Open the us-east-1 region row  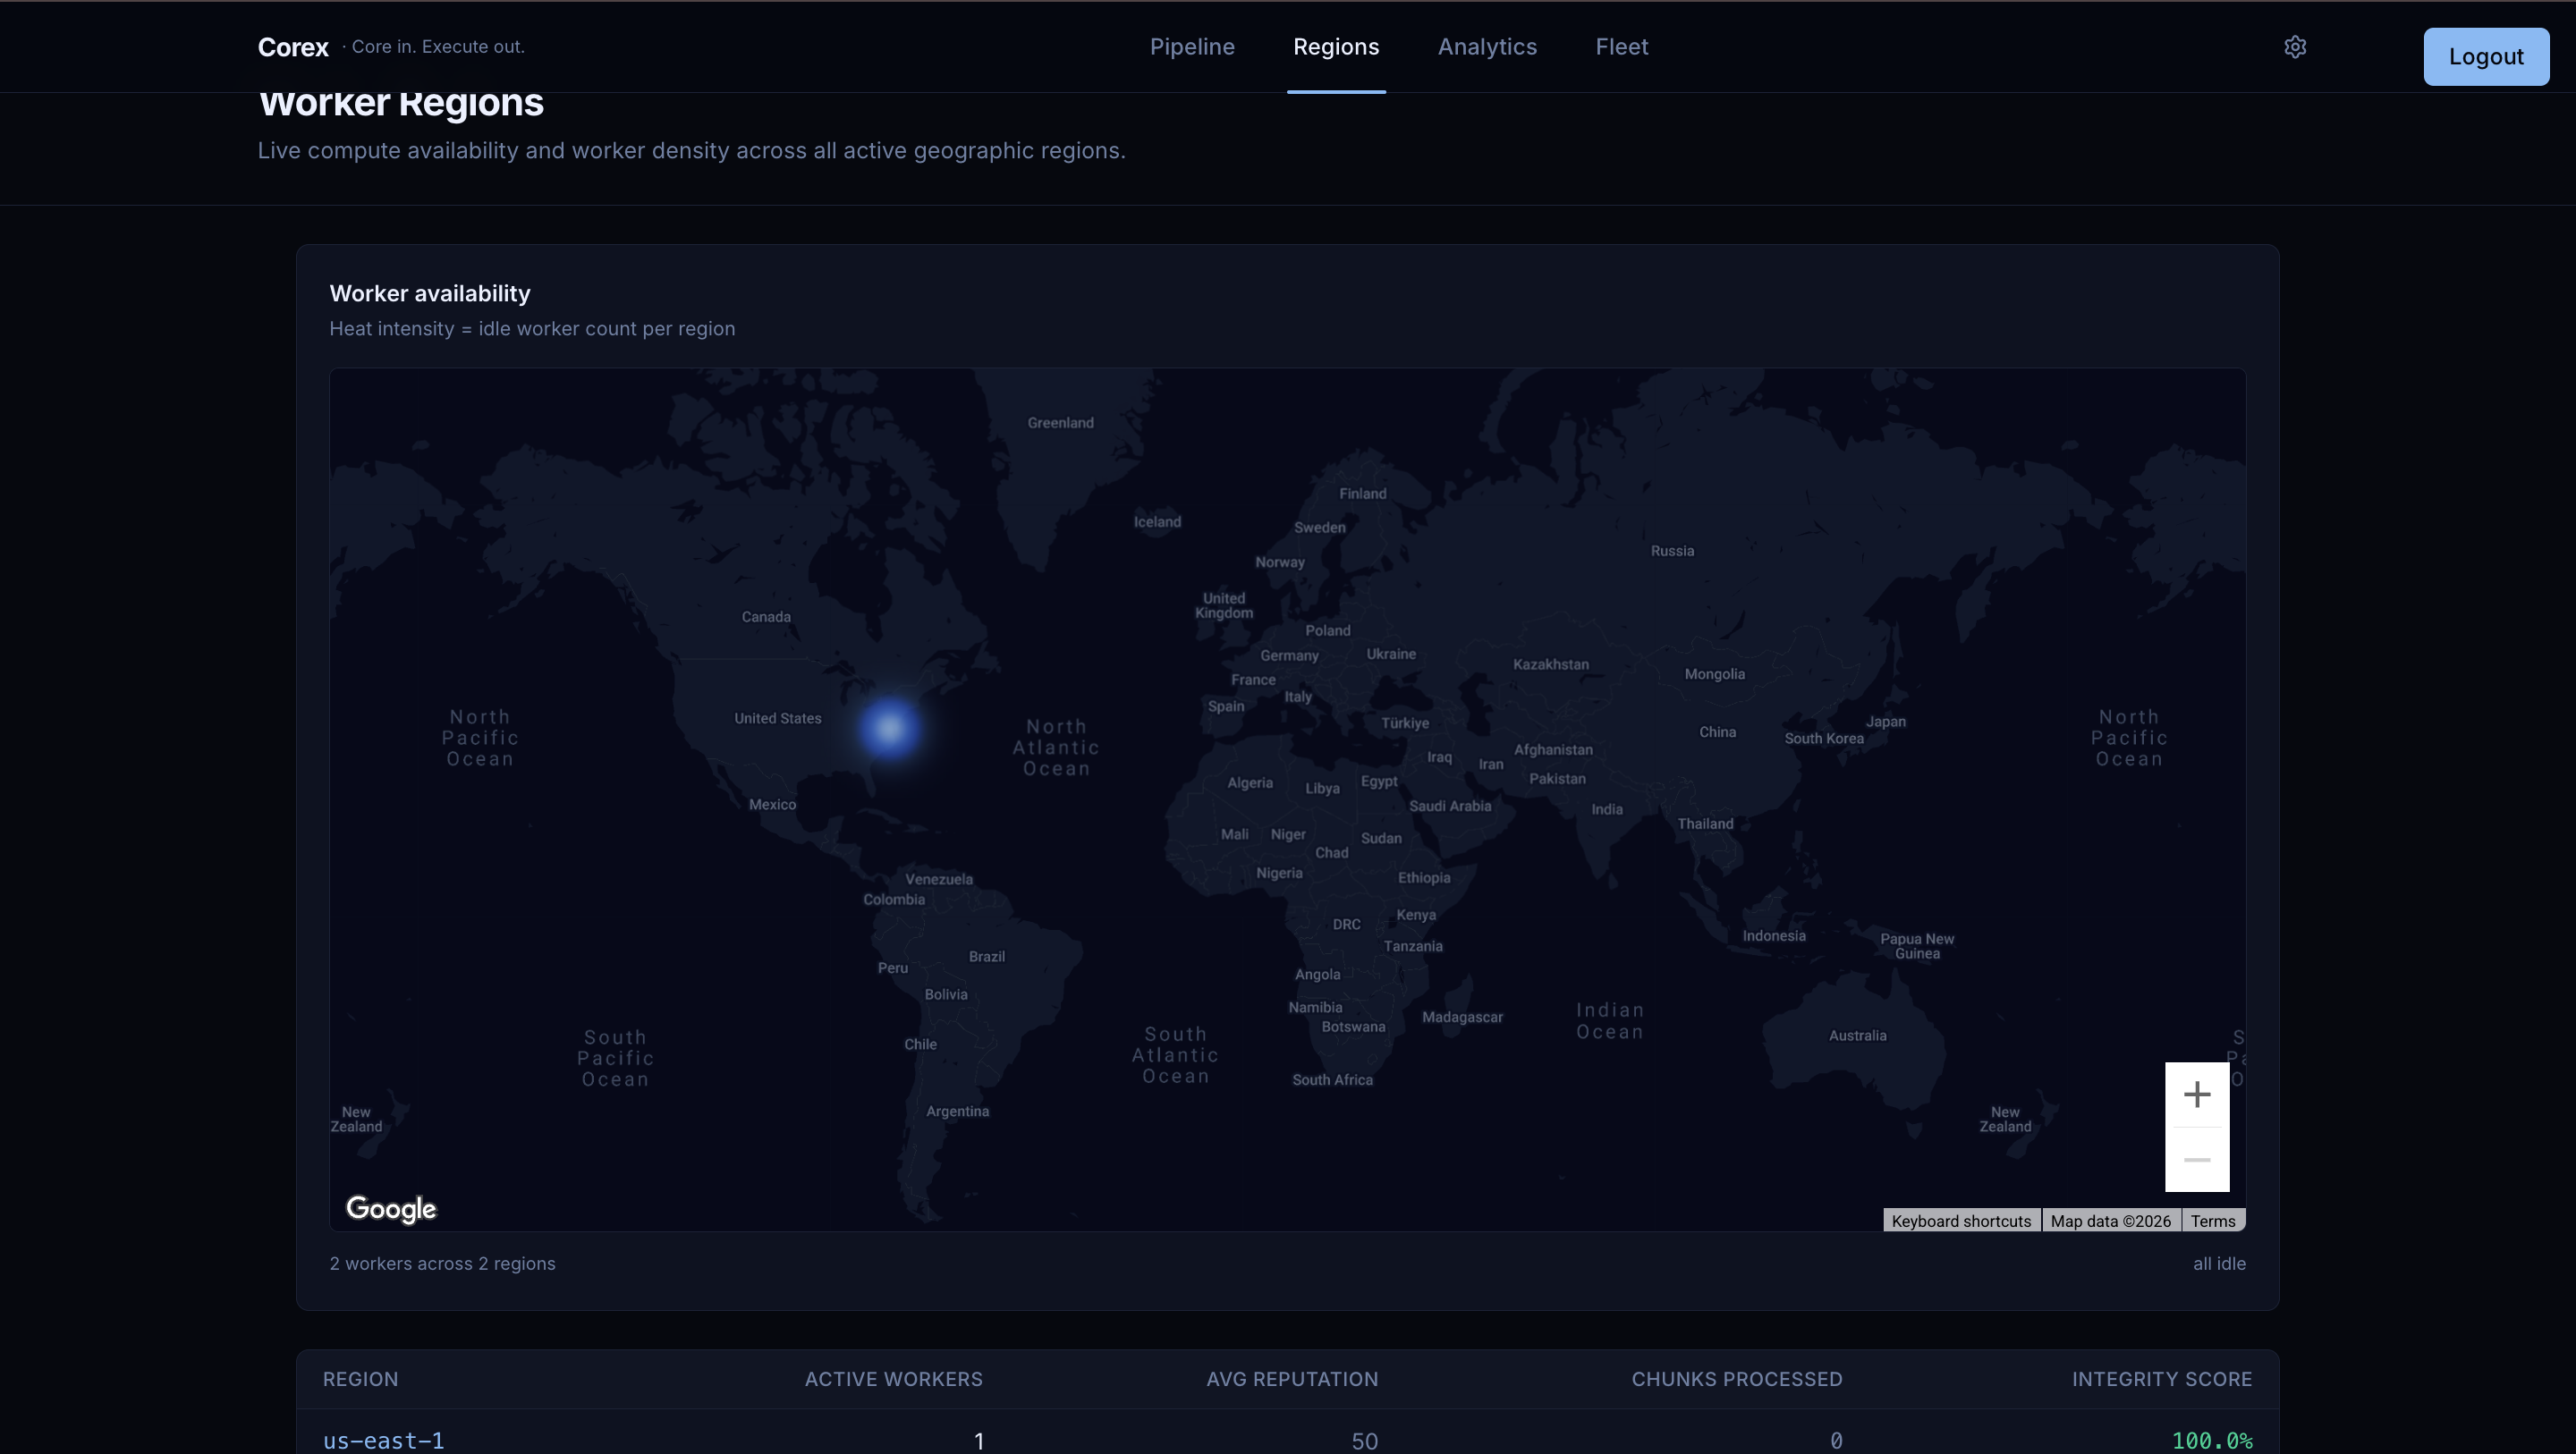[383, 1440]
